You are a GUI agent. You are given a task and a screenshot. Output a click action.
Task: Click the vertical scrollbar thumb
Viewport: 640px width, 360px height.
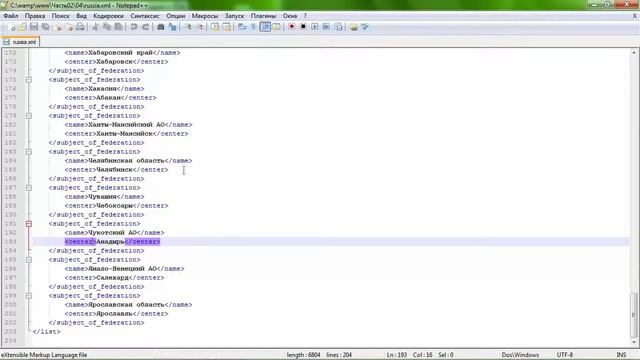click(x=634, y=314)
